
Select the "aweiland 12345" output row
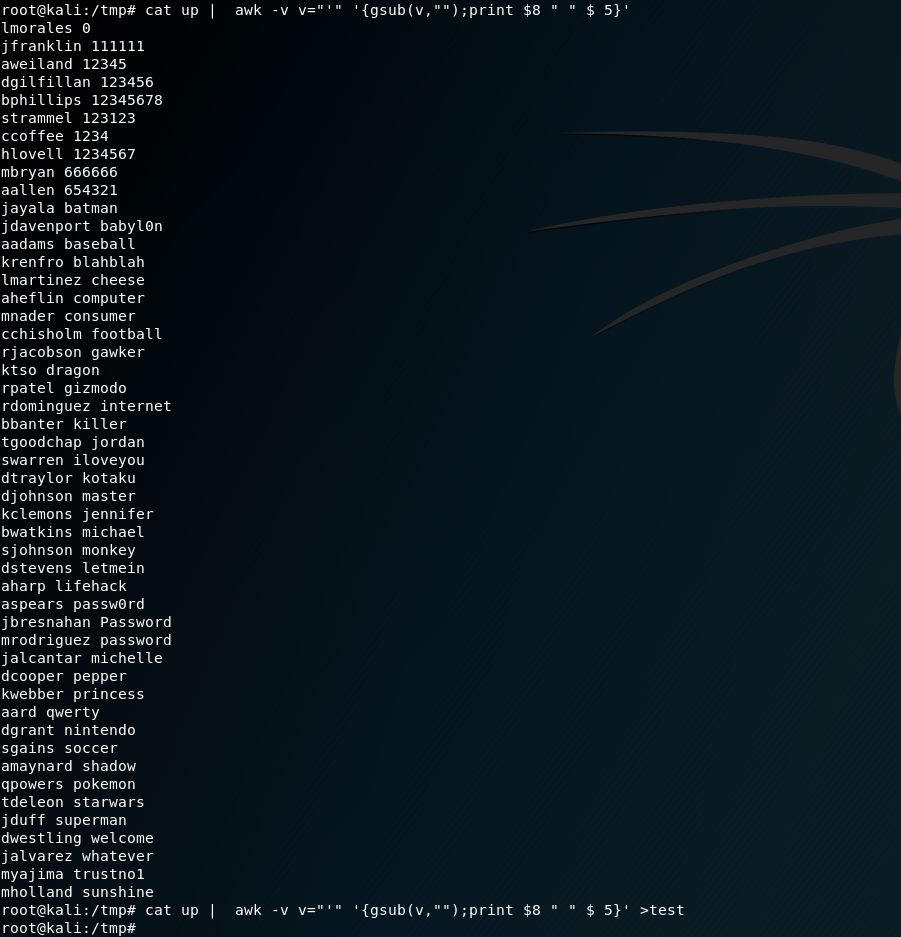click(64, 64)
